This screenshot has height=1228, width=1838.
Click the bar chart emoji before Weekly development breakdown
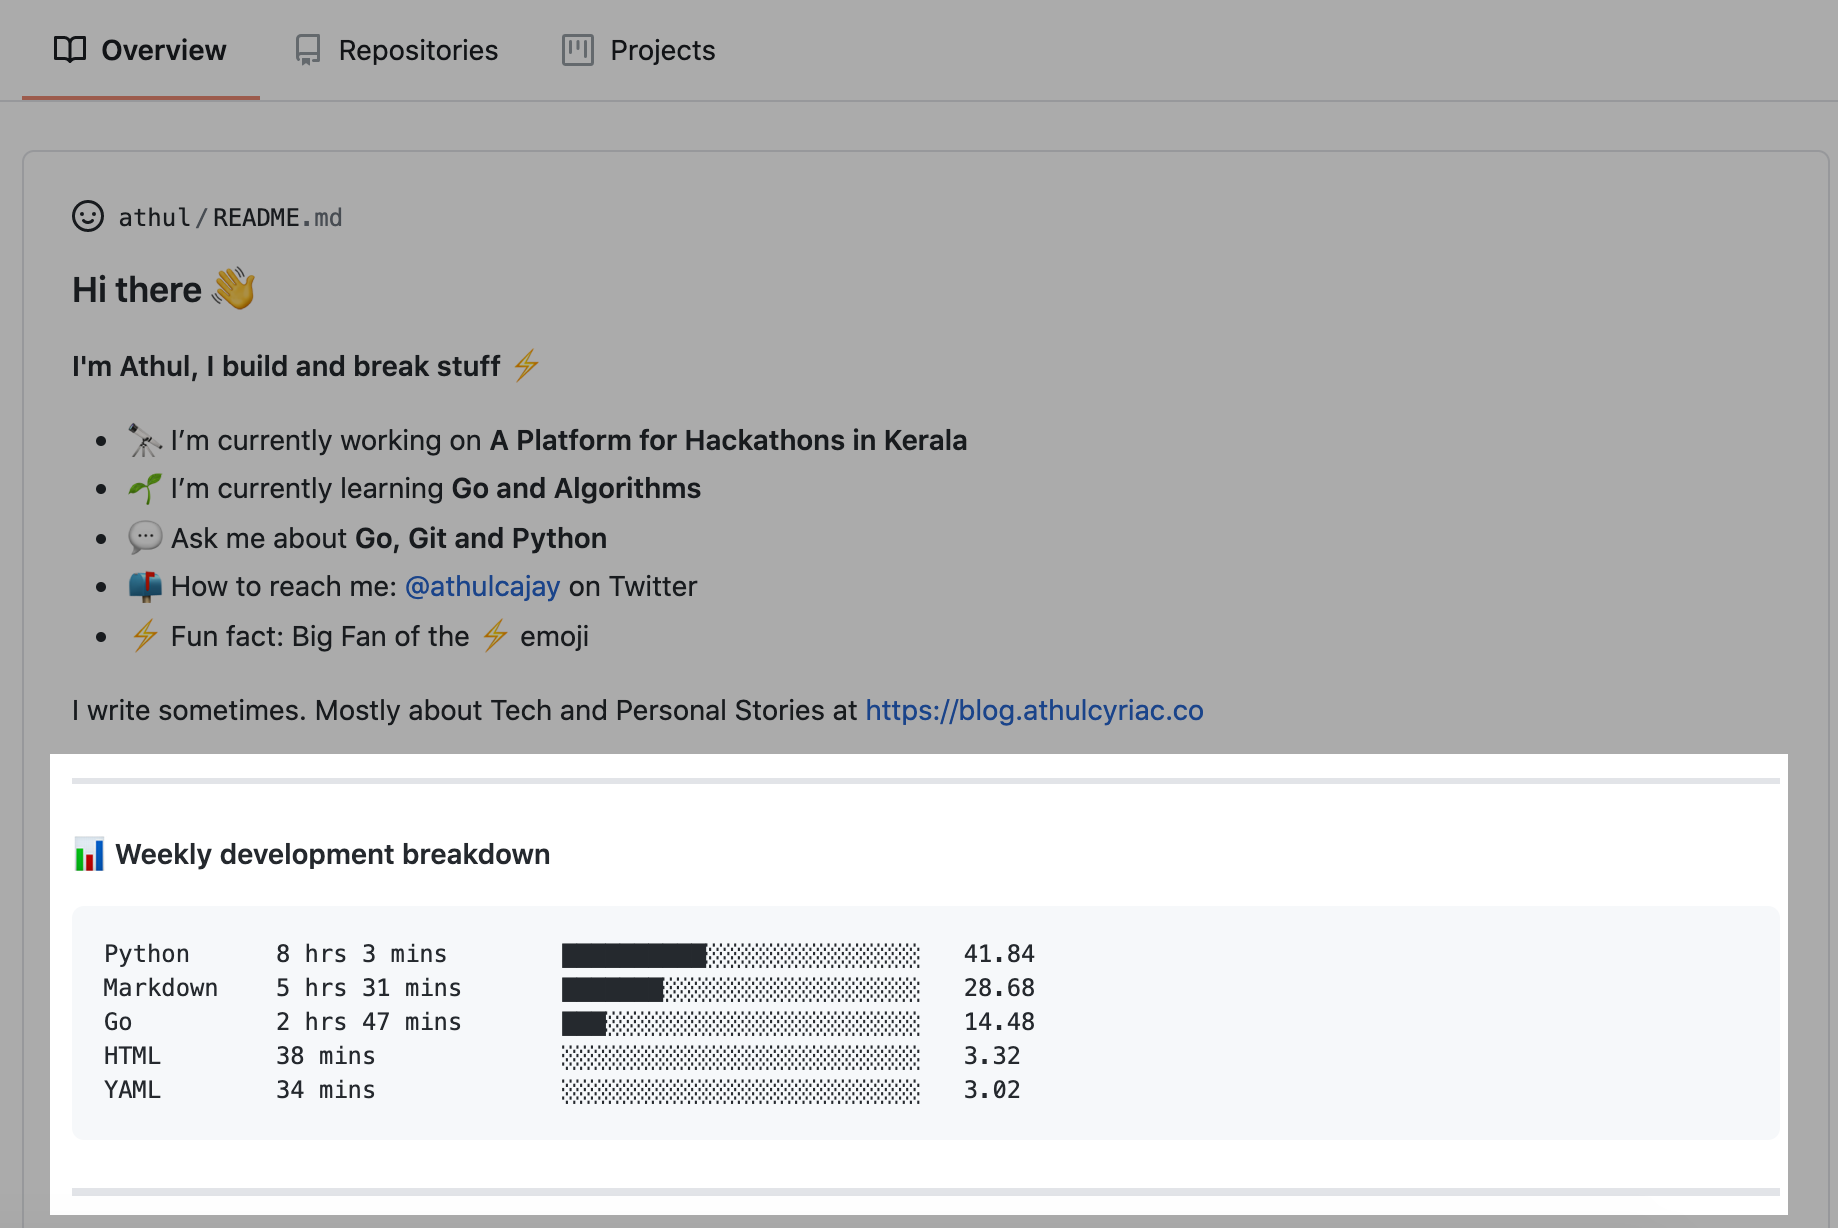tap(89, 855)
